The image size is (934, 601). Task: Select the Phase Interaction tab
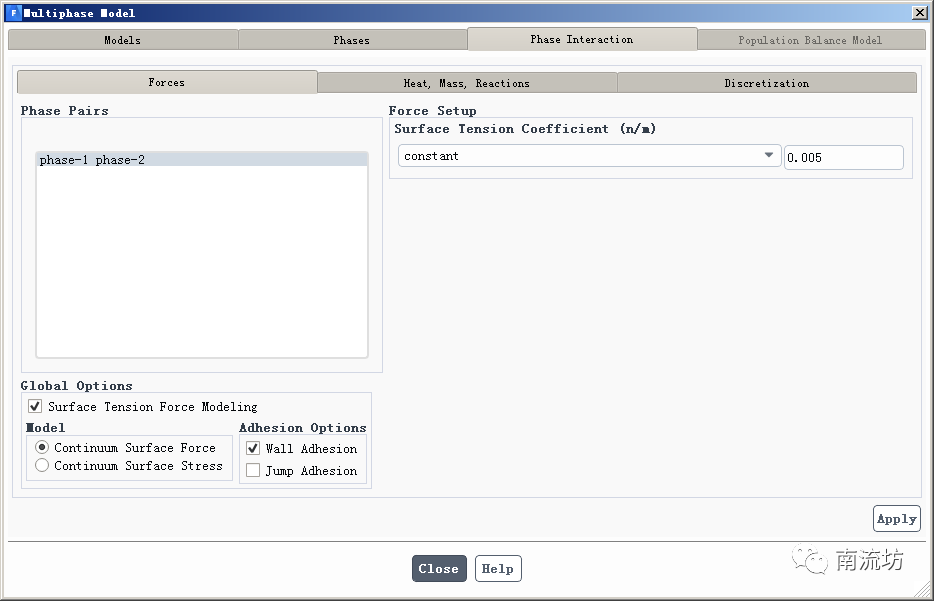[x=582, y=39]
